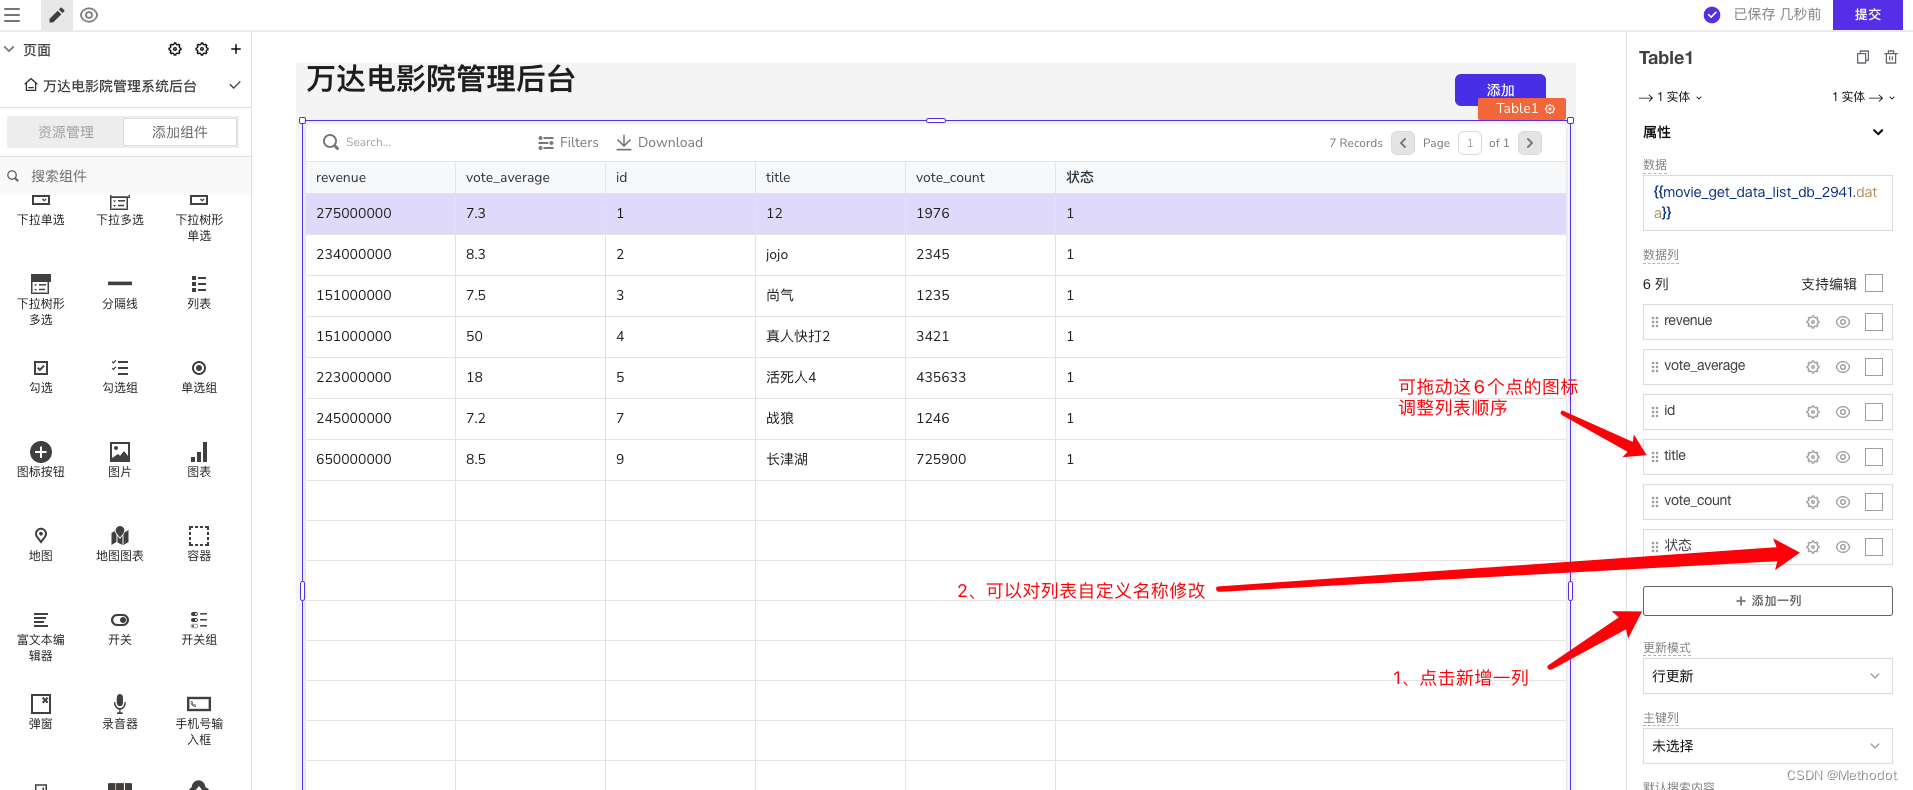The image size is (1913, 790).
Task: Select the 单选组 radio group component
Action: click(x=199, y=376)
